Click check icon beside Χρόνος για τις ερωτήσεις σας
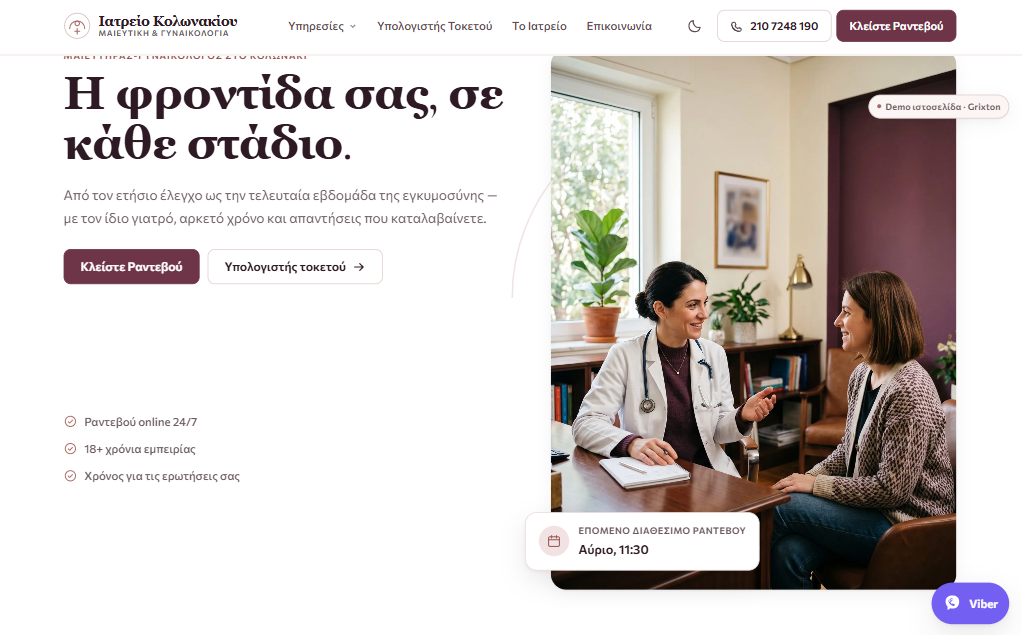 (x=70, y=476)
